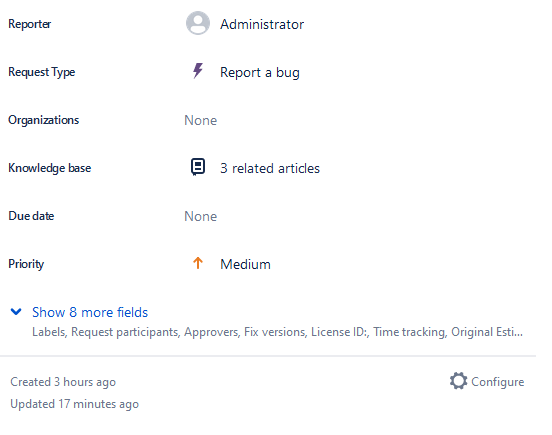Edit the Due date None value
The image size is (552, 435).
pyautogui.click(x=201, y=216)
